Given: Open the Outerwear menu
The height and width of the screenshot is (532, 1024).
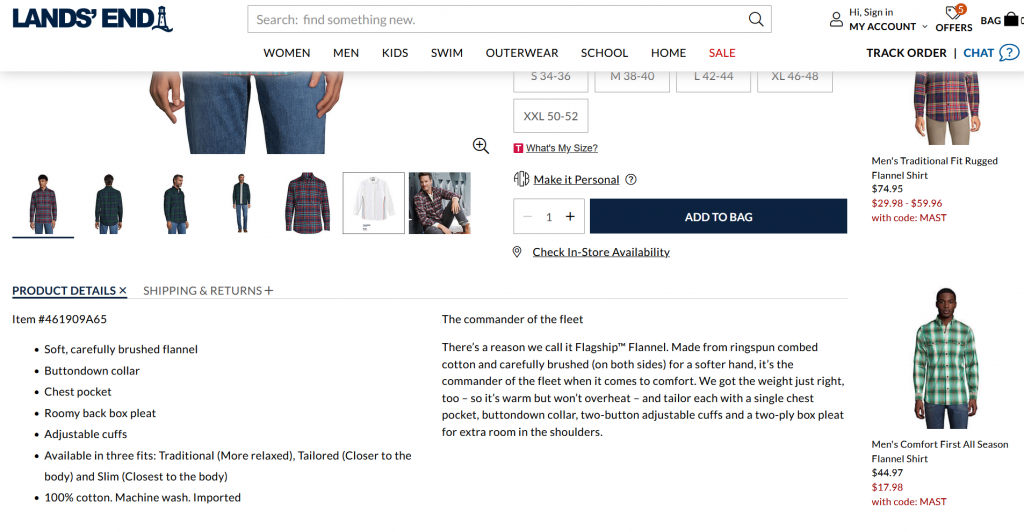Looking at the screenshot, I should click(522, 53).
